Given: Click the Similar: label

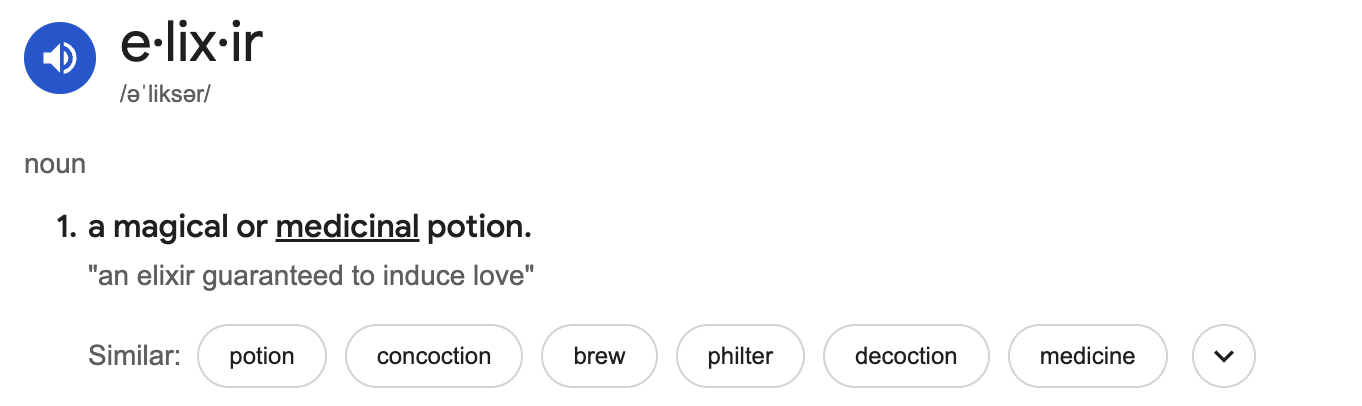Looking at the screenshot, I should [x=135, y=356].
